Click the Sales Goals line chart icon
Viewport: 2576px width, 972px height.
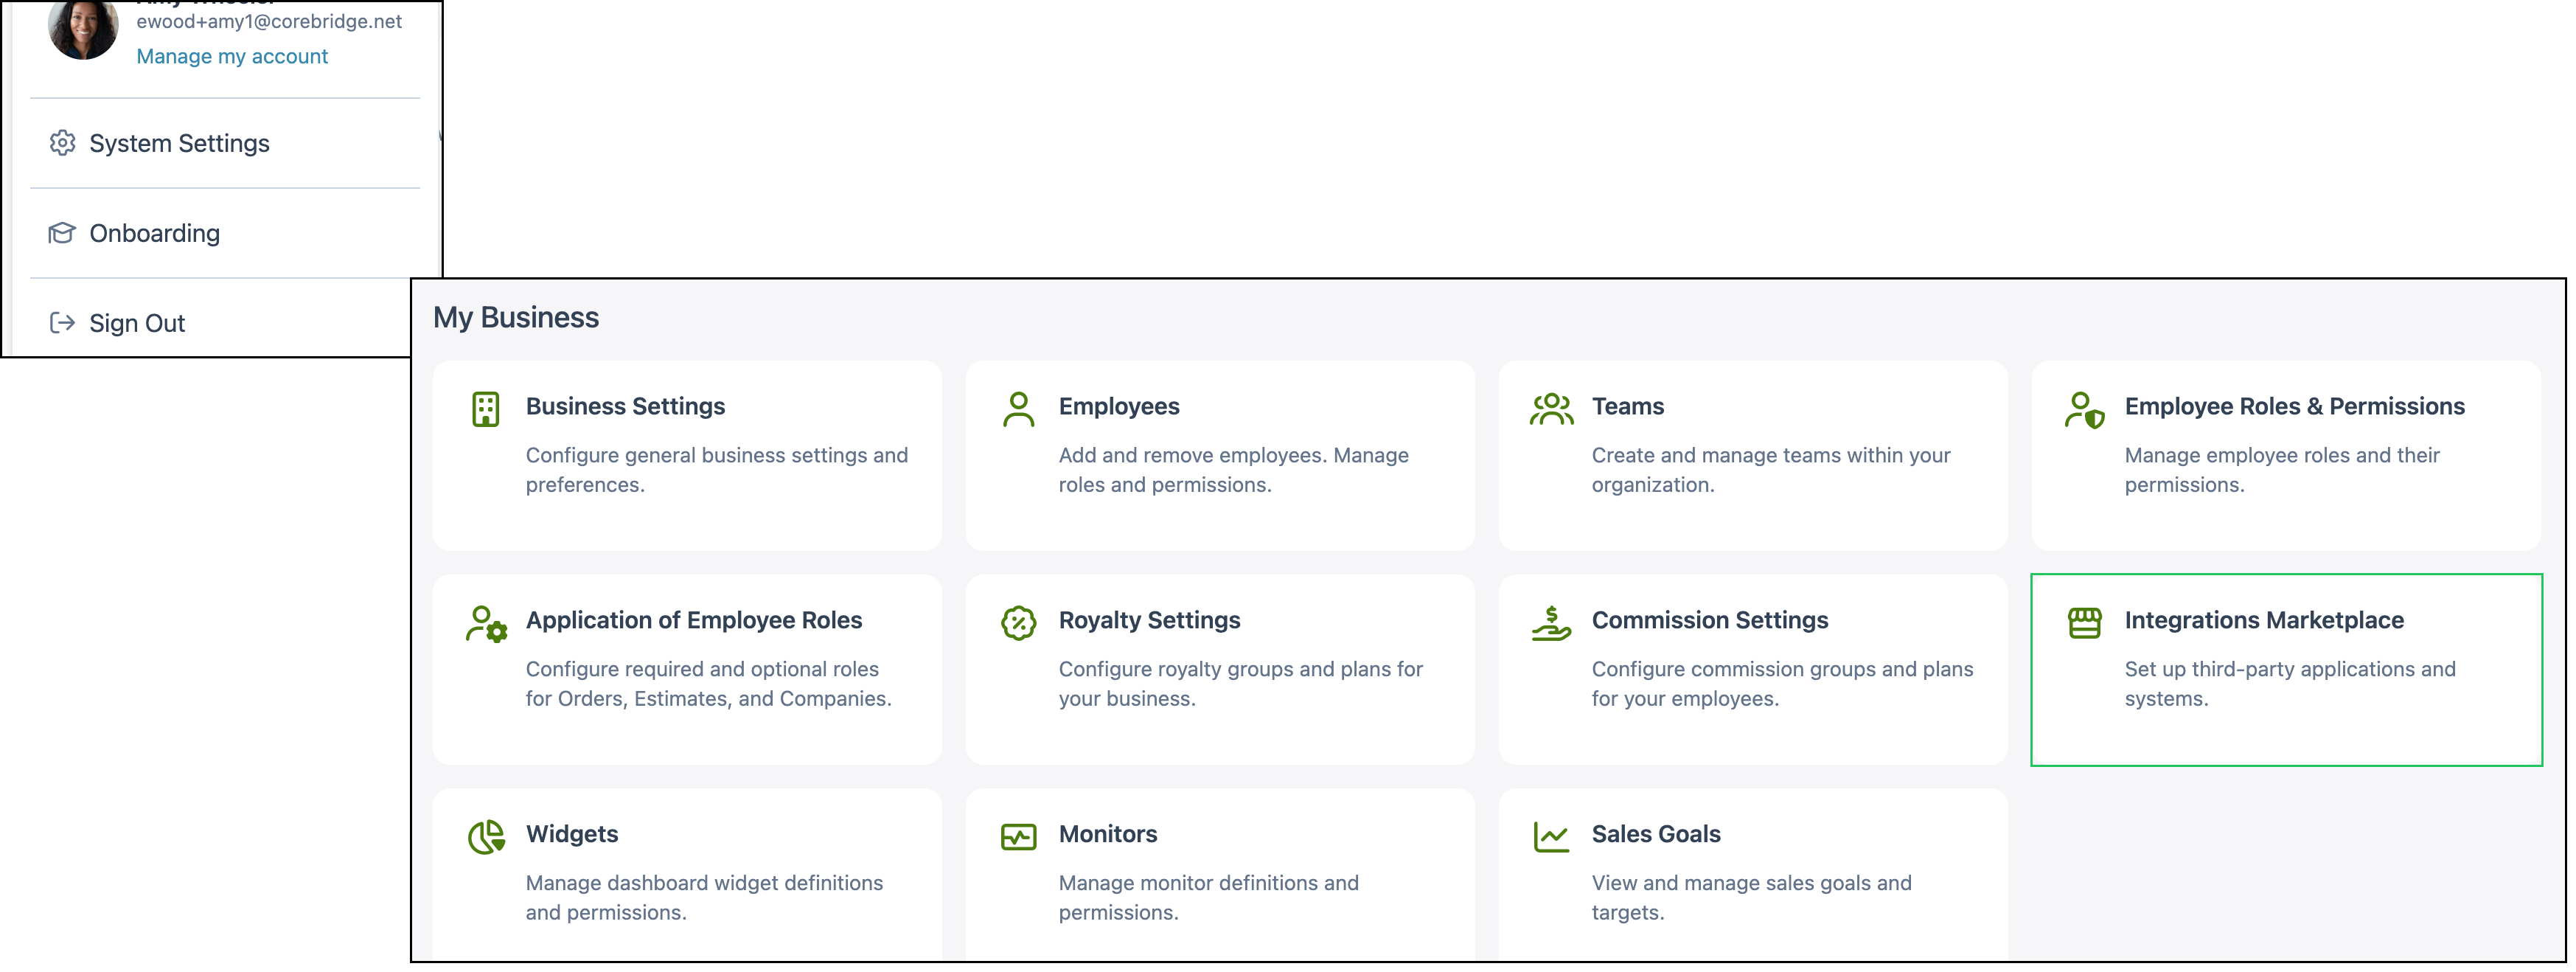[x=1551, y=837]
